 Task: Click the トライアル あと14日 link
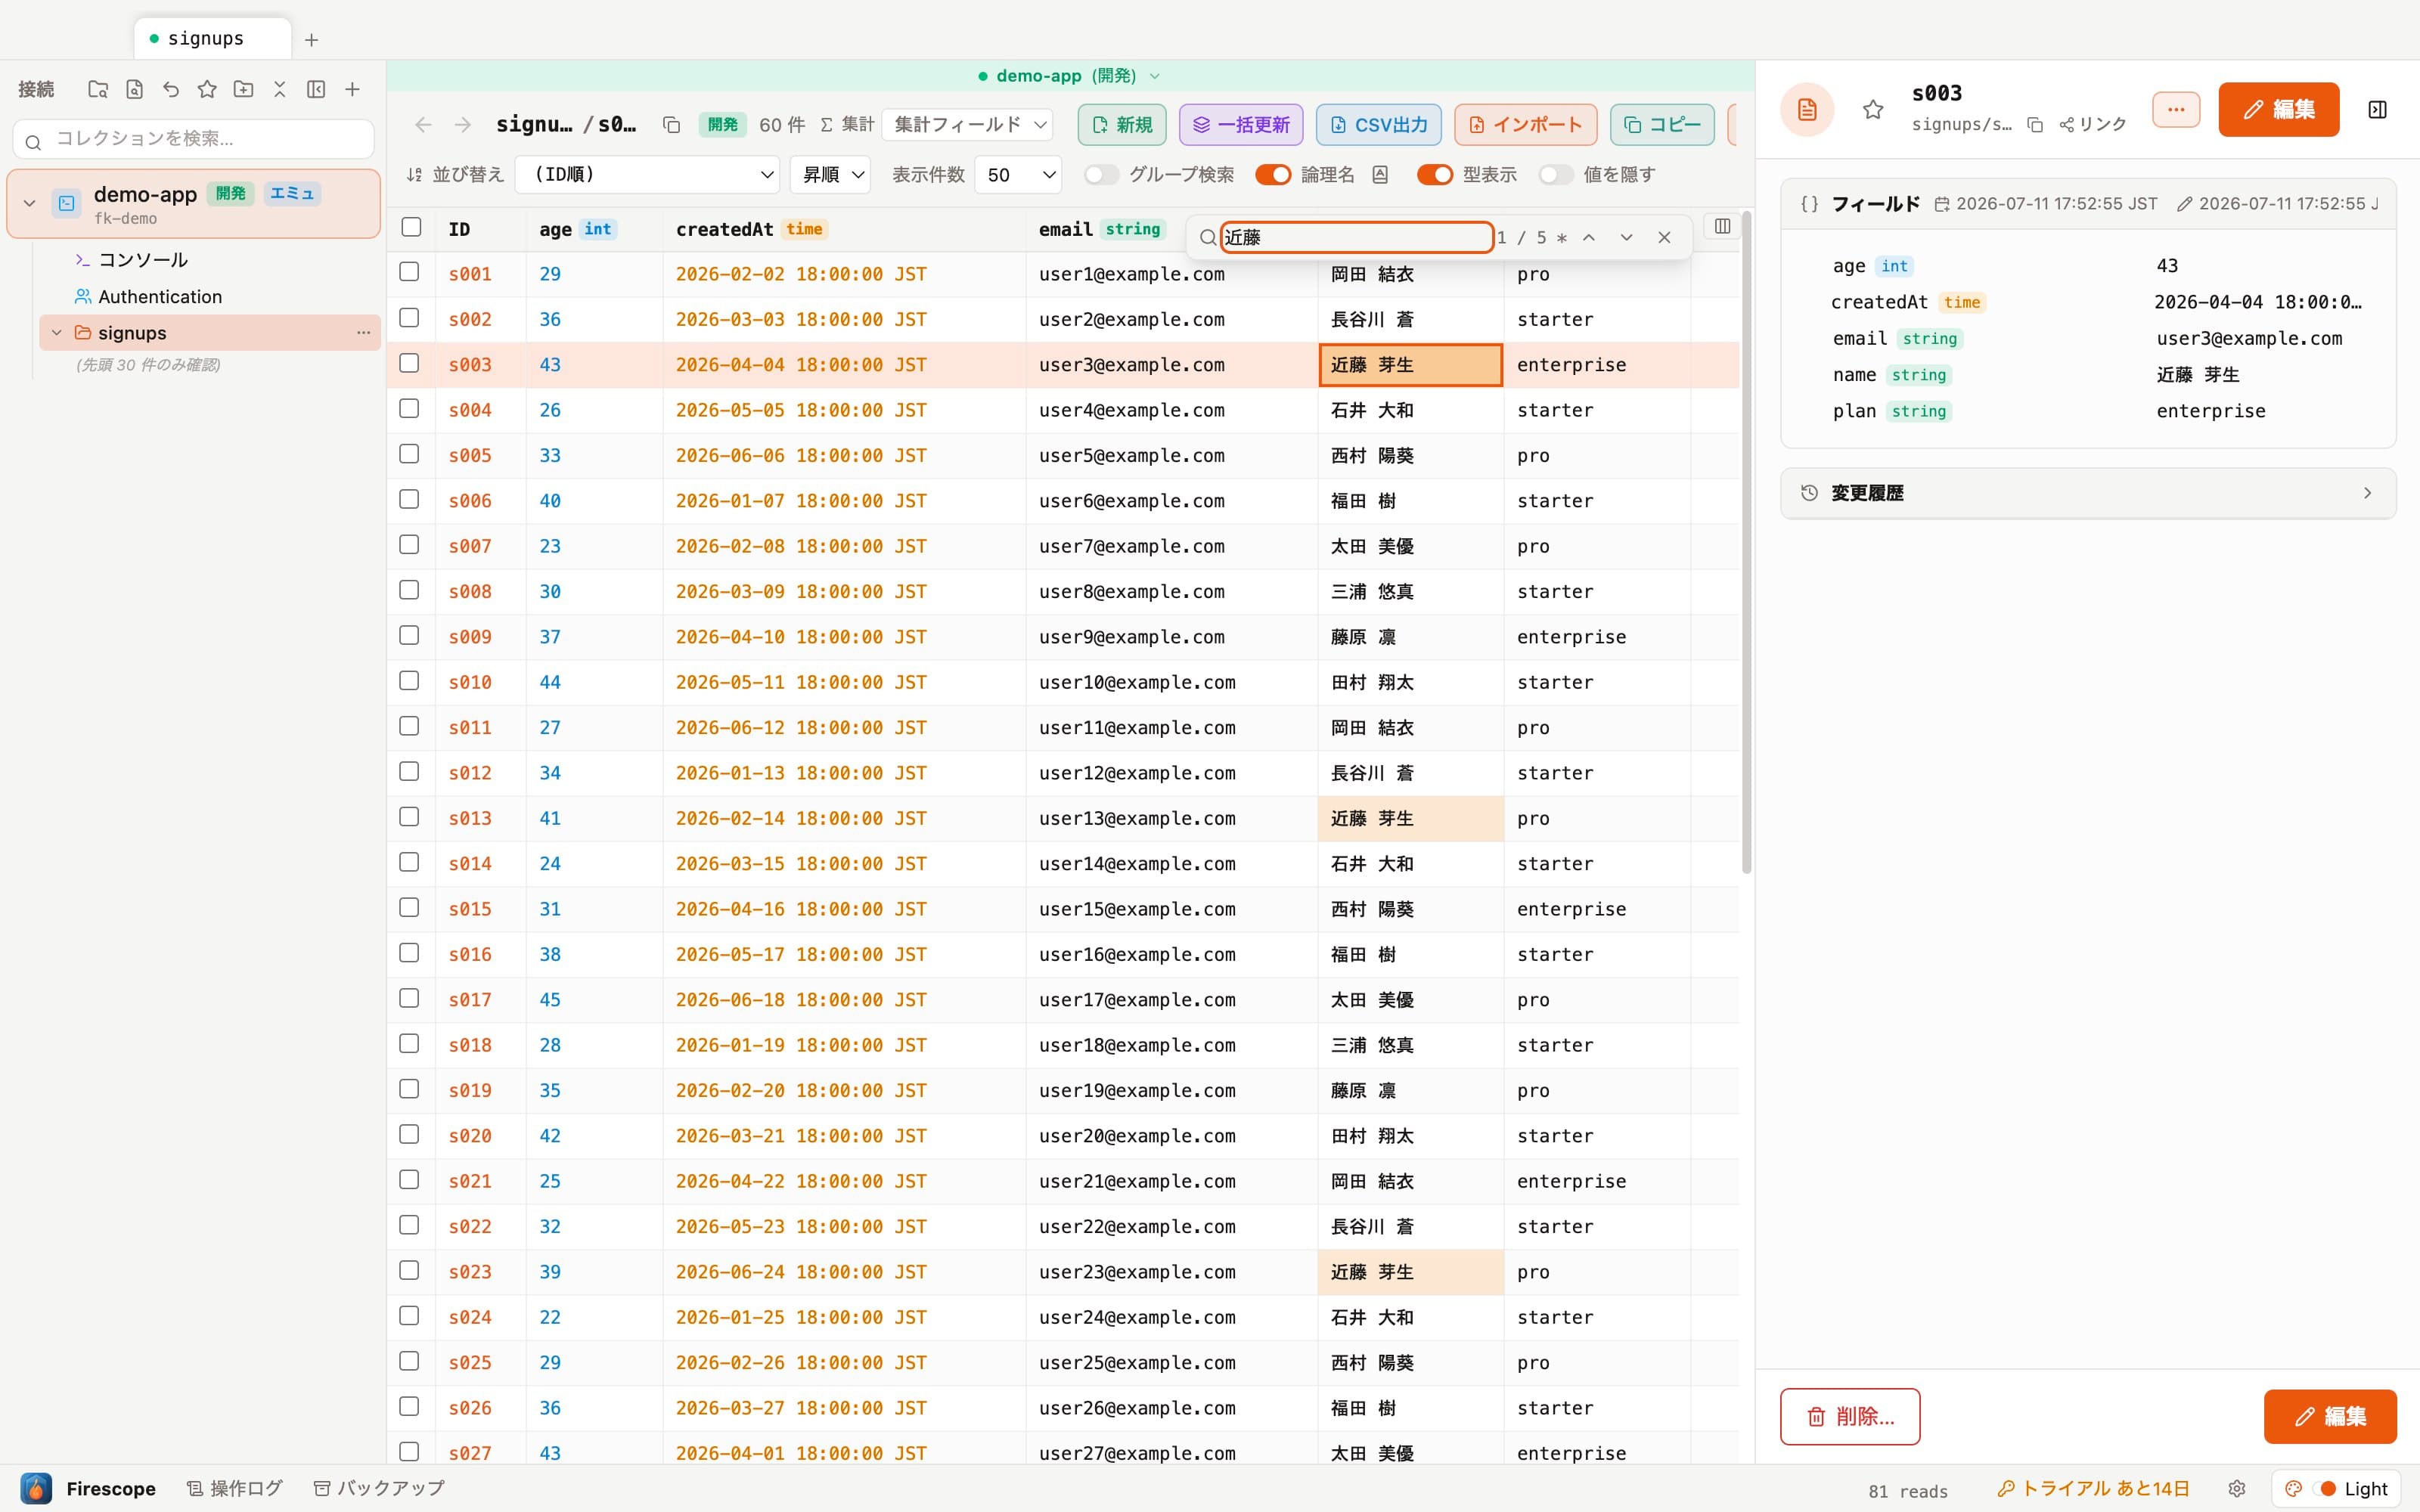point(2094,1488)
